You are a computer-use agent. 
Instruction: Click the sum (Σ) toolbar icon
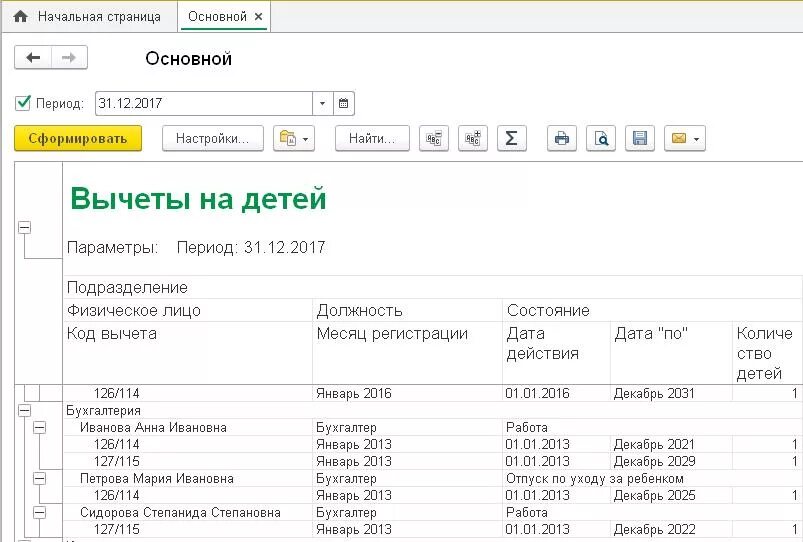[x=512, y=138]
